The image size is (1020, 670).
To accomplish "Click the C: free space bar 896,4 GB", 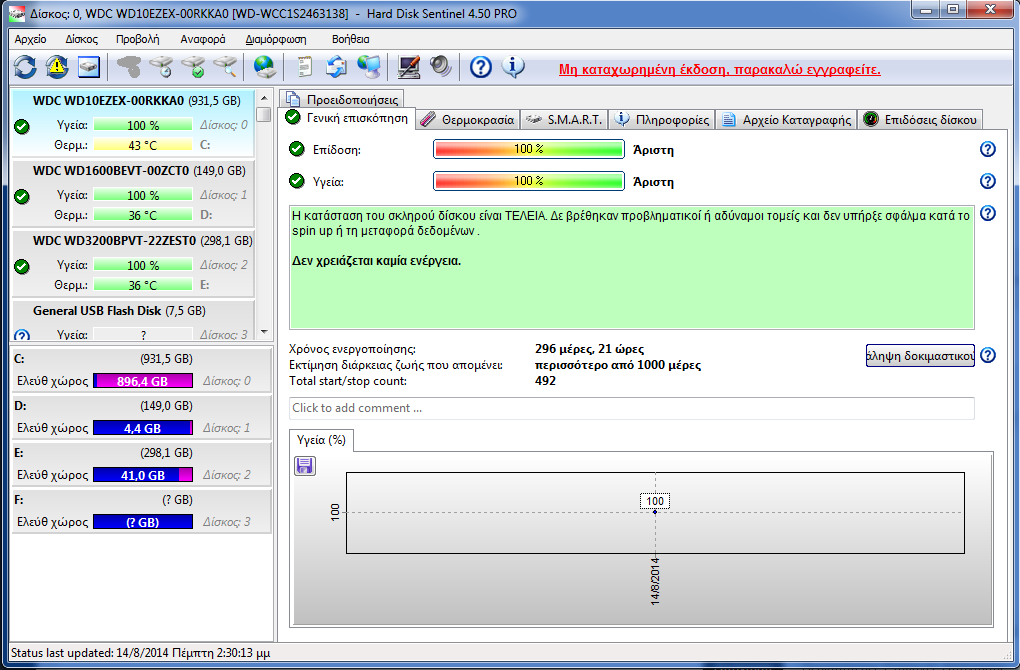I will (x=142, y=381).
